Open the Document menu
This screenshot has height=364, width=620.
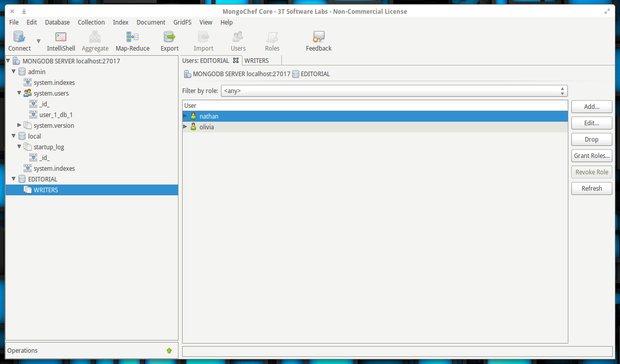click(151, 22)
